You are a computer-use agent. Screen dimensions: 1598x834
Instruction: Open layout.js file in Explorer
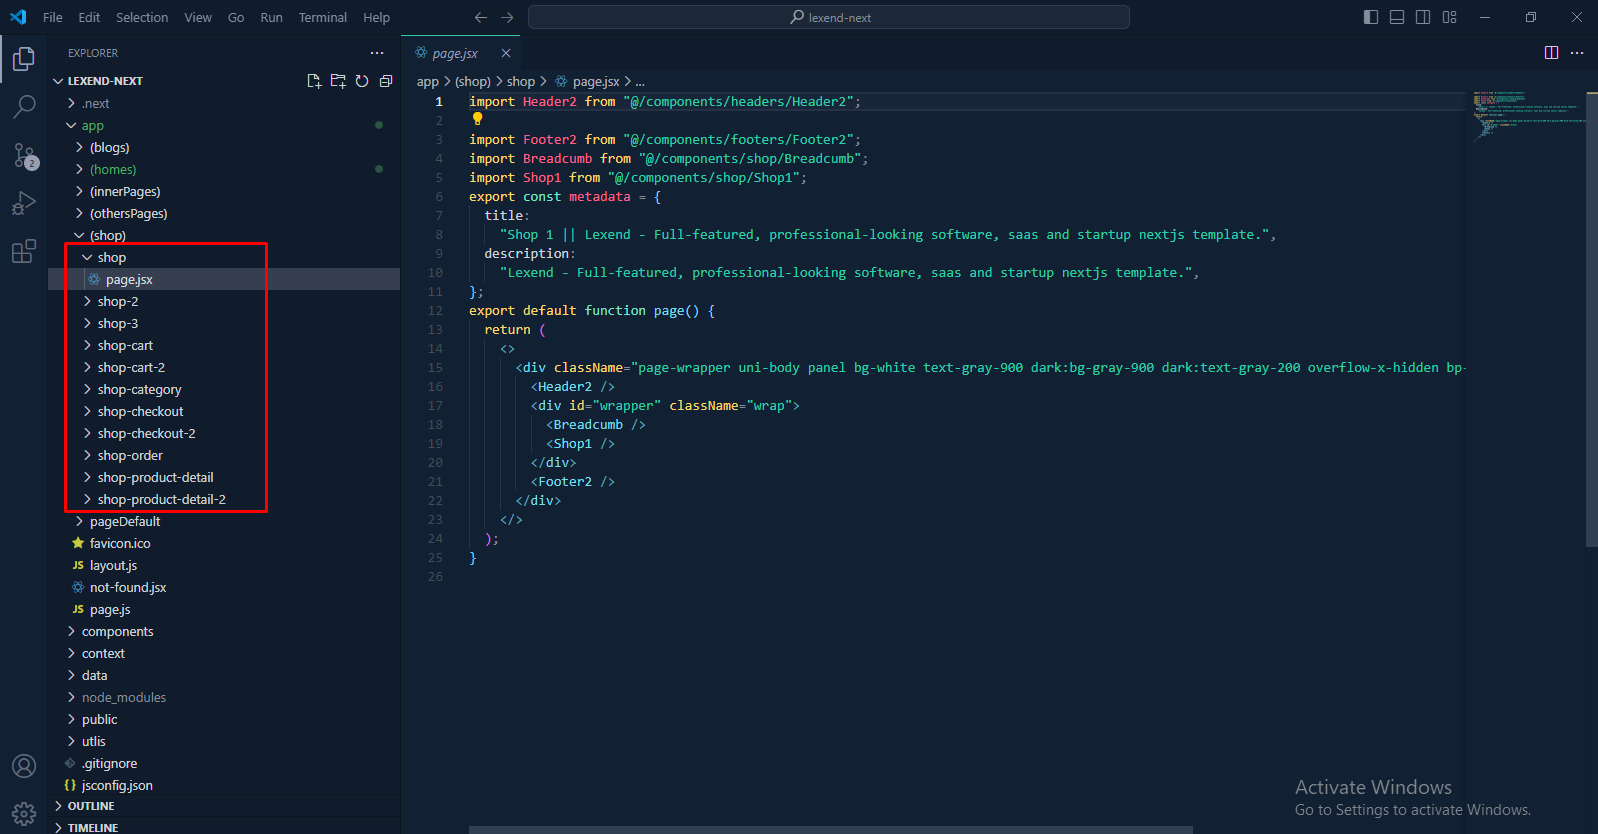pos(113,565)
